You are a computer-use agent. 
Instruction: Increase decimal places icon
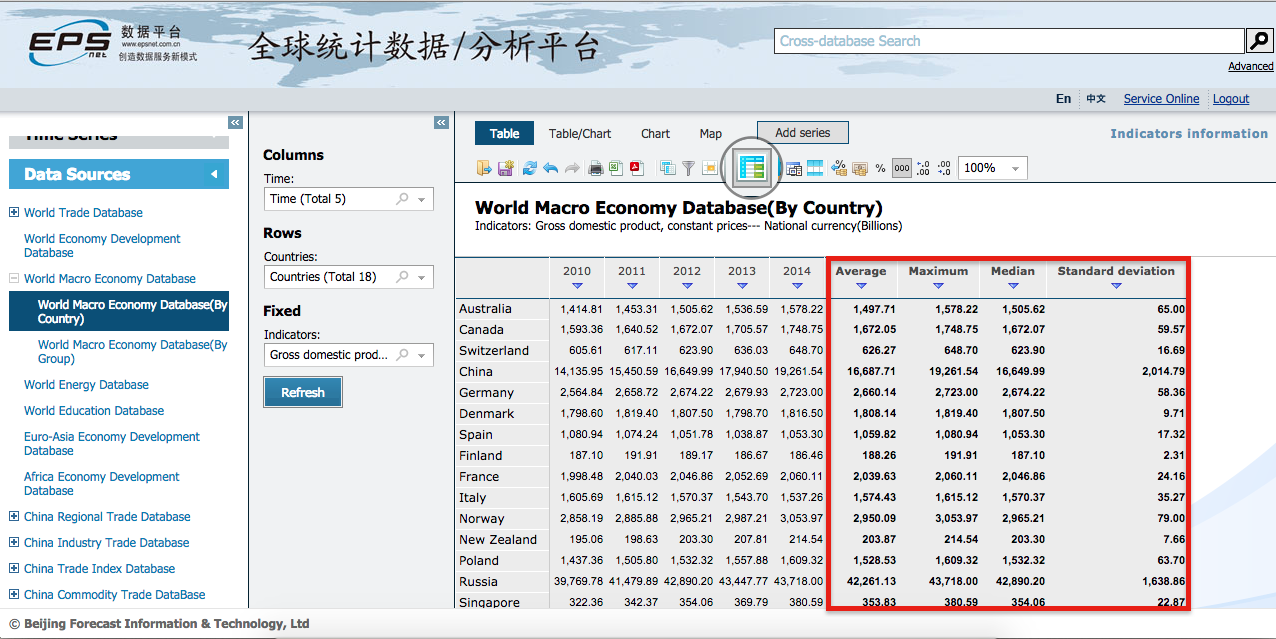click(923, 168)
